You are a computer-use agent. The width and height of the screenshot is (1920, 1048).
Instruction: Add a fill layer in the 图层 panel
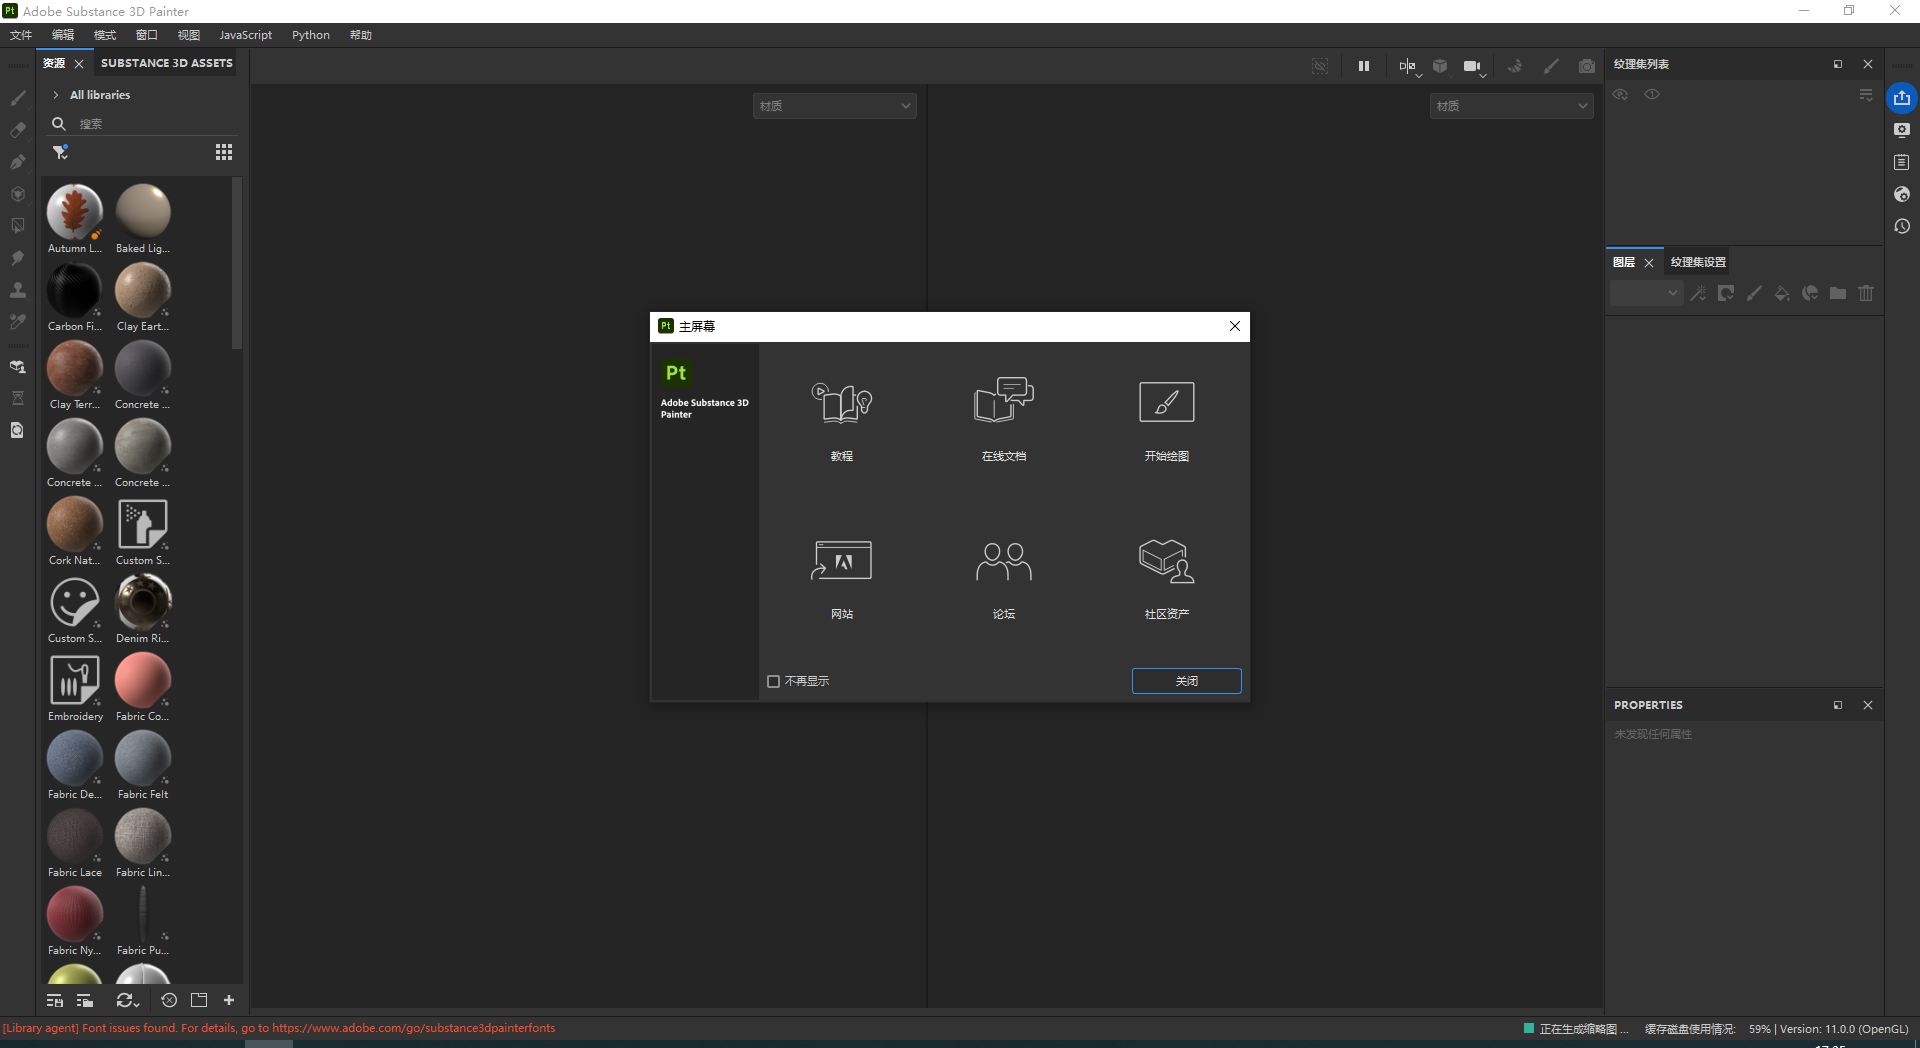pos(1781,293)
